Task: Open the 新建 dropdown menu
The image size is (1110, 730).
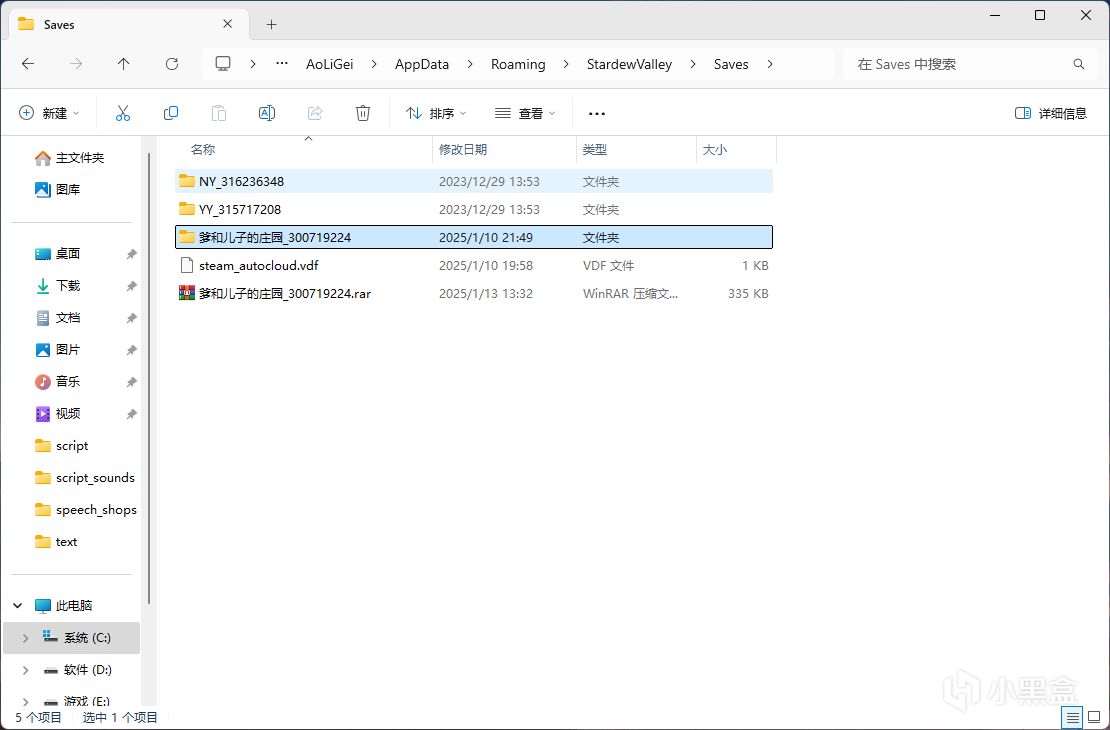Action: (x=49, y=113)
